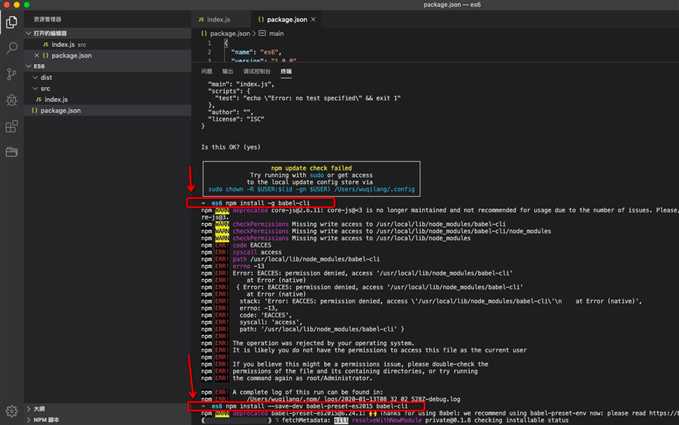The height and width of the screenshot is (425, 679).
Task: Collapse the open editors section (打开的编辑器)
Action: point(29,33)
